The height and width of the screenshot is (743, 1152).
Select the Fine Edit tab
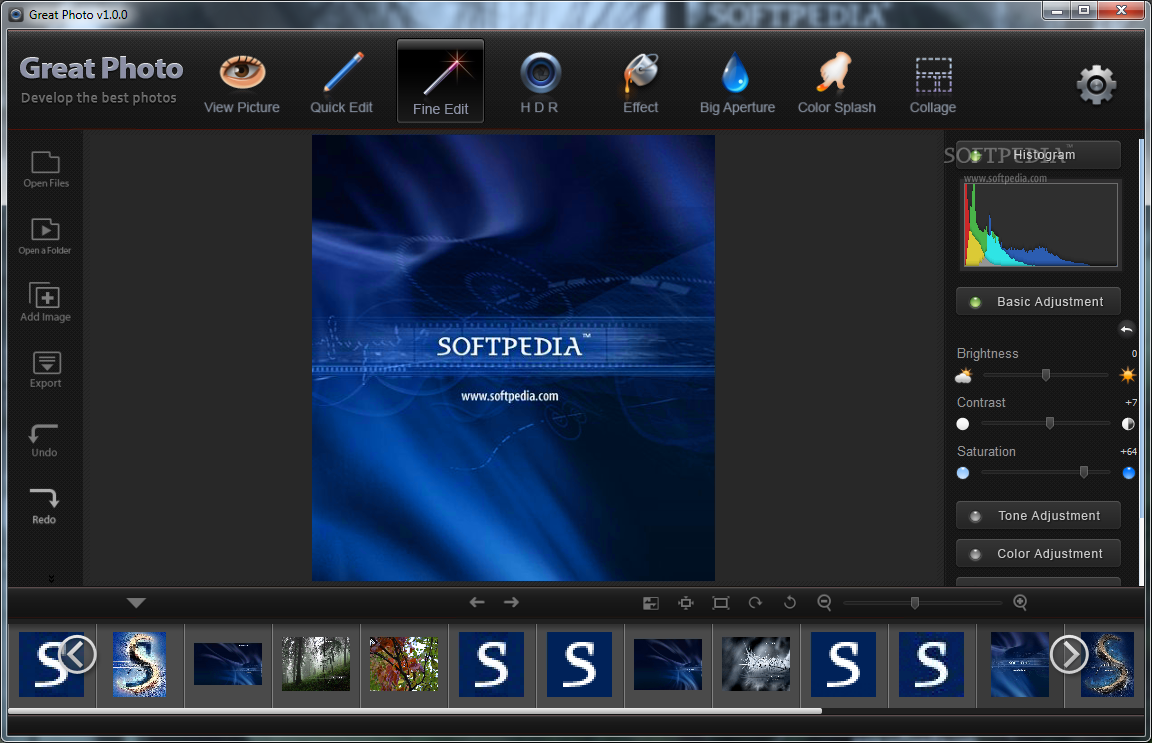[x=440, y=81]
